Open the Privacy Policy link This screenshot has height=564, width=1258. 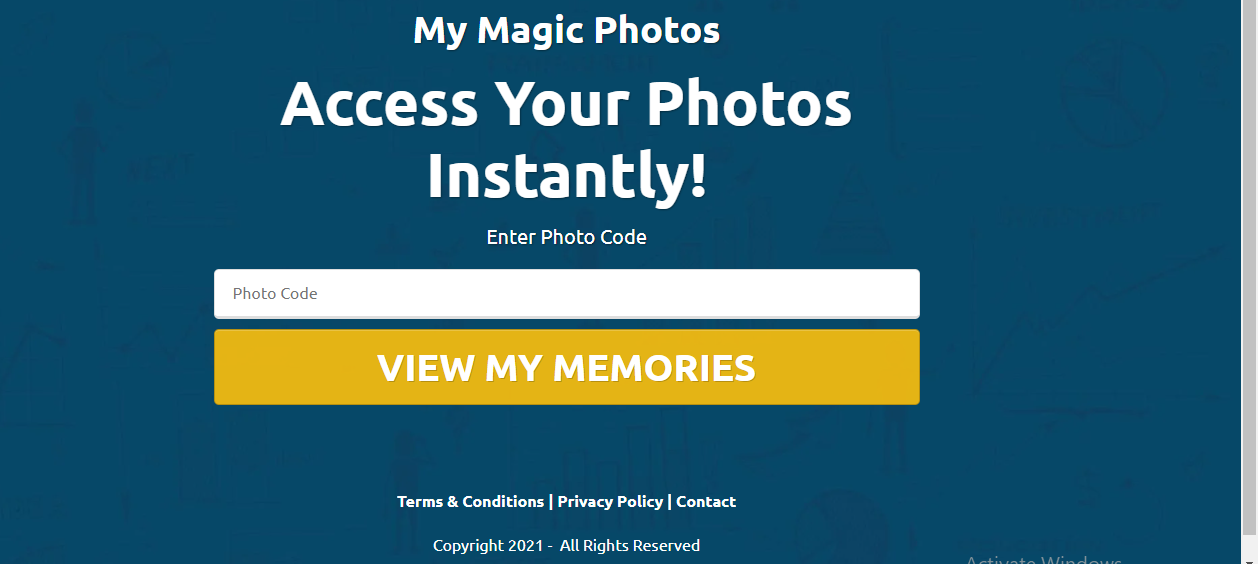610,502
